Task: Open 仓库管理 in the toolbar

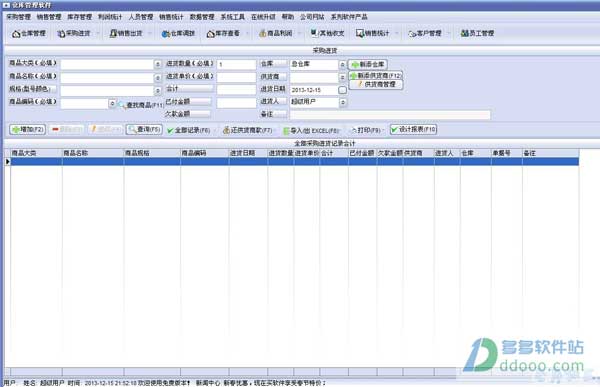Action: click(29, 34)
